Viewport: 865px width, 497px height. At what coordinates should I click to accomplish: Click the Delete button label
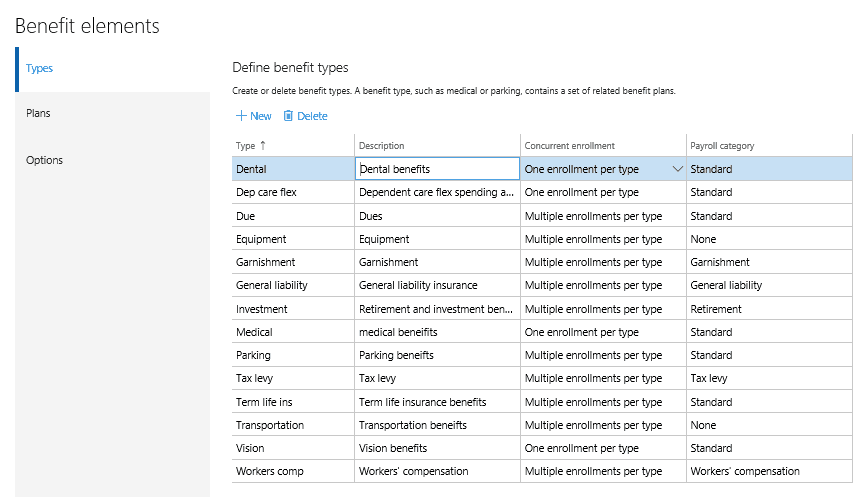pos(312,116)
